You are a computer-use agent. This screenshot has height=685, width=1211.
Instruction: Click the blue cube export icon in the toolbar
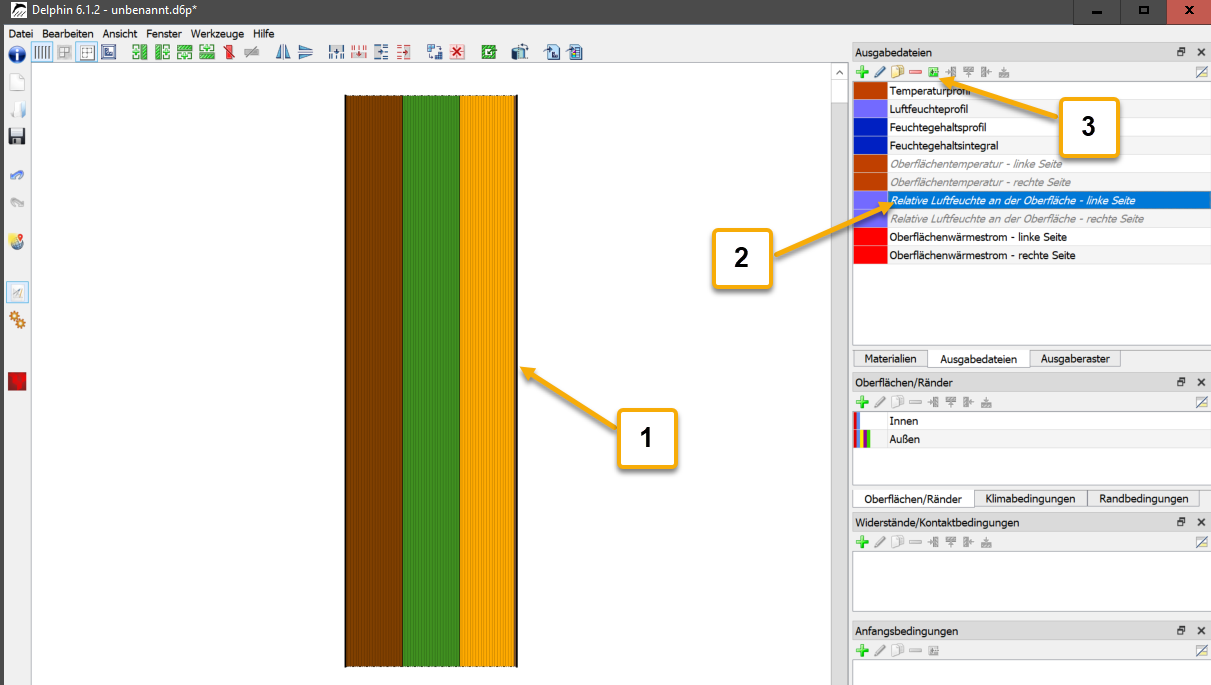pos(519,52)
